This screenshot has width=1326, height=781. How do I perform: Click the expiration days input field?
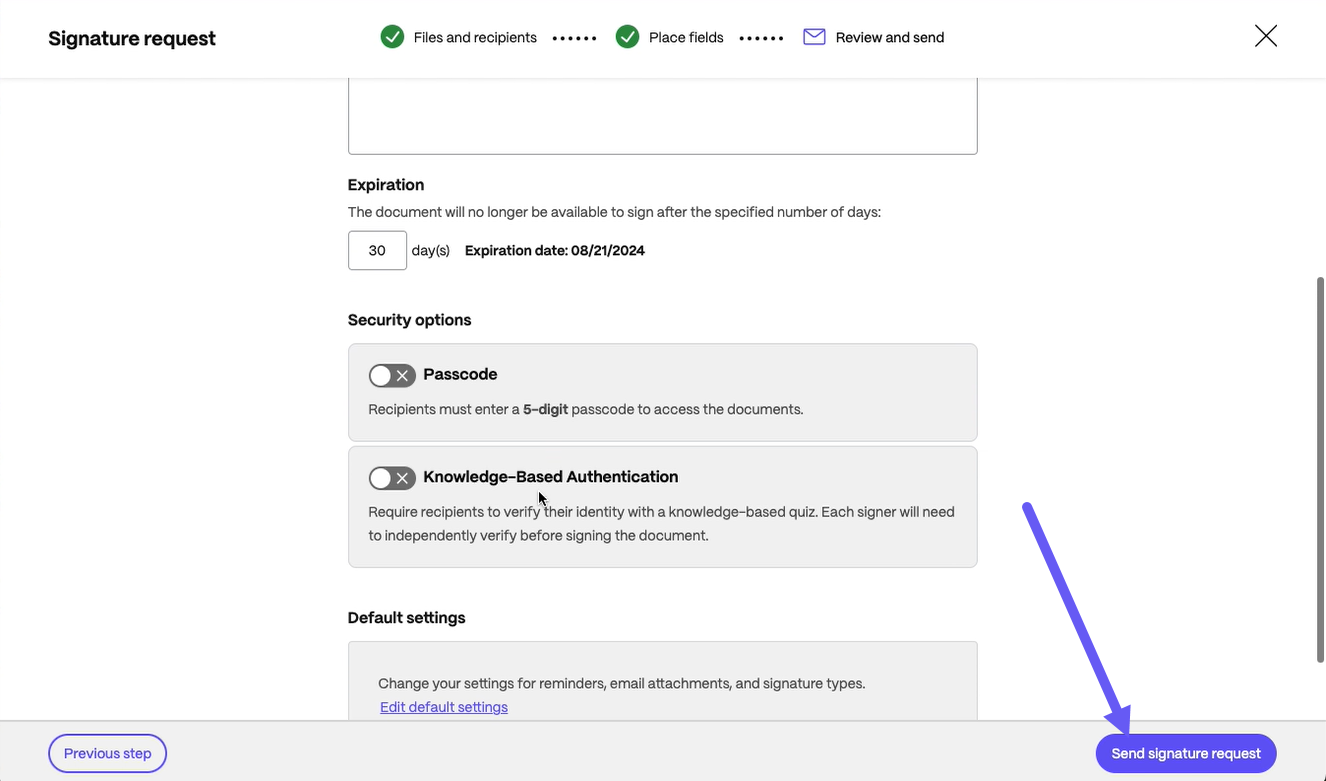377,250
